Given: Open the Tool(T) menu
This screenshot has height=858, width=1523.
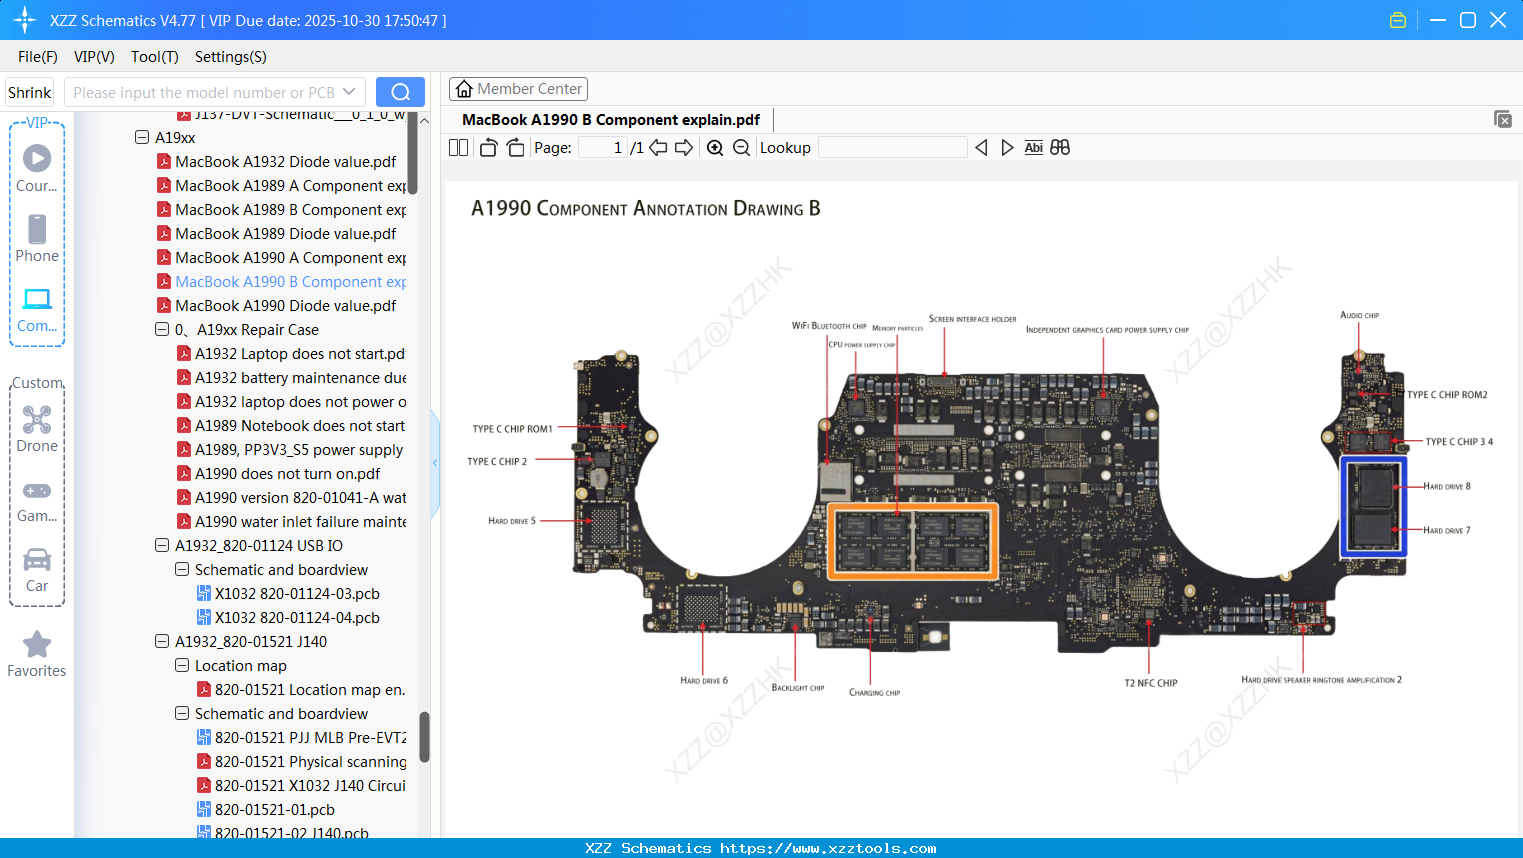Looking at the screenshot, I should click(155, 57).
